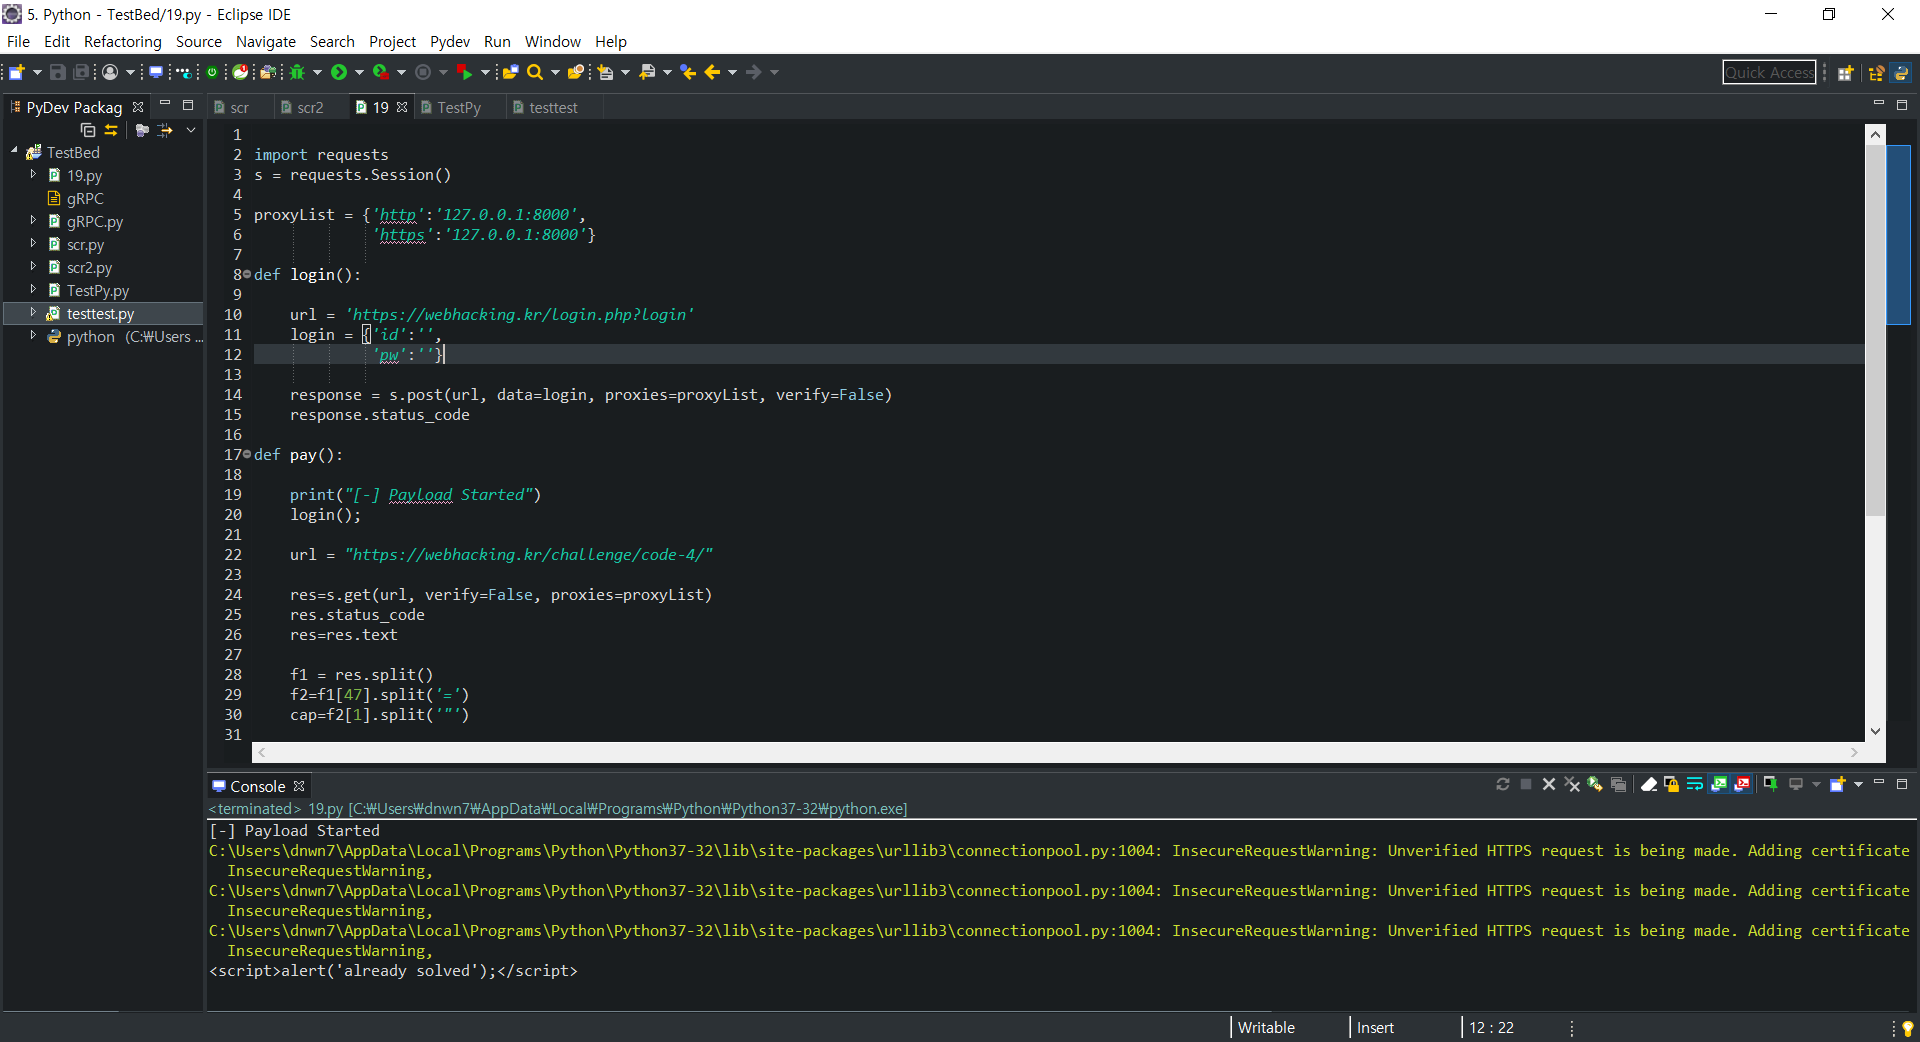Open the New Console dropdown arrow
The image size is (1920, 1042).
tap(1858, 785)
